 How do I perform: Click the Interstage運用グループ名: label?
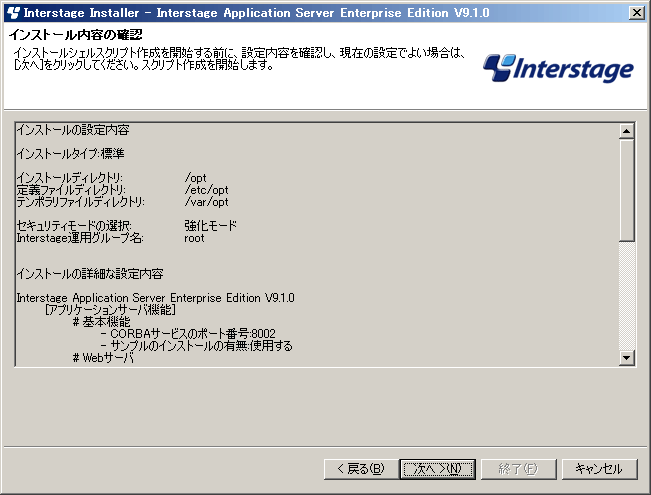pos(80,238)
